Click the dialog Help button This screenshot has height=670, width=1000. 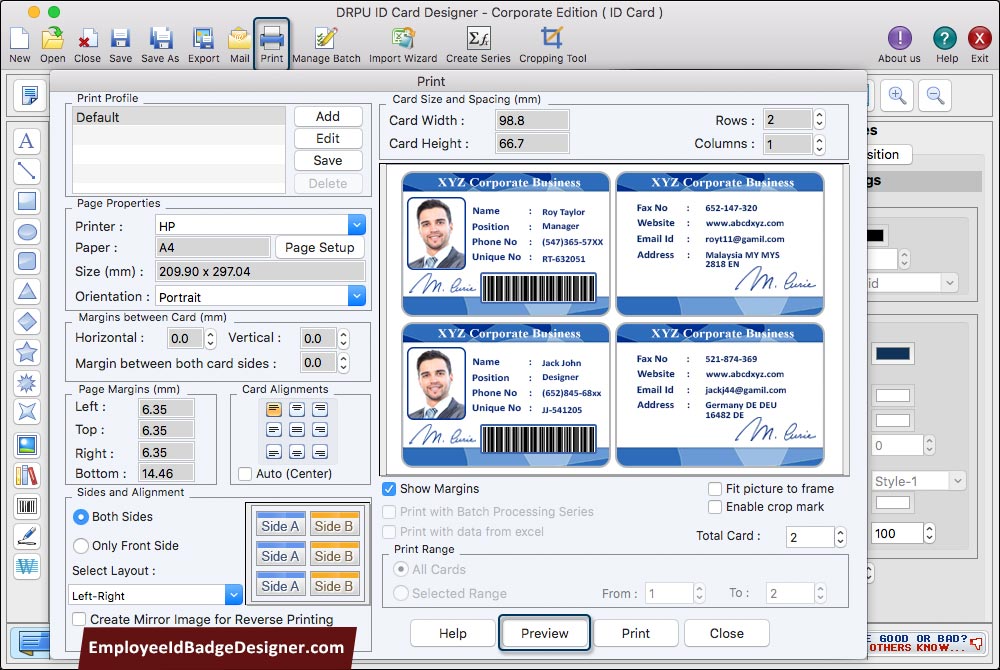[452, 633]
